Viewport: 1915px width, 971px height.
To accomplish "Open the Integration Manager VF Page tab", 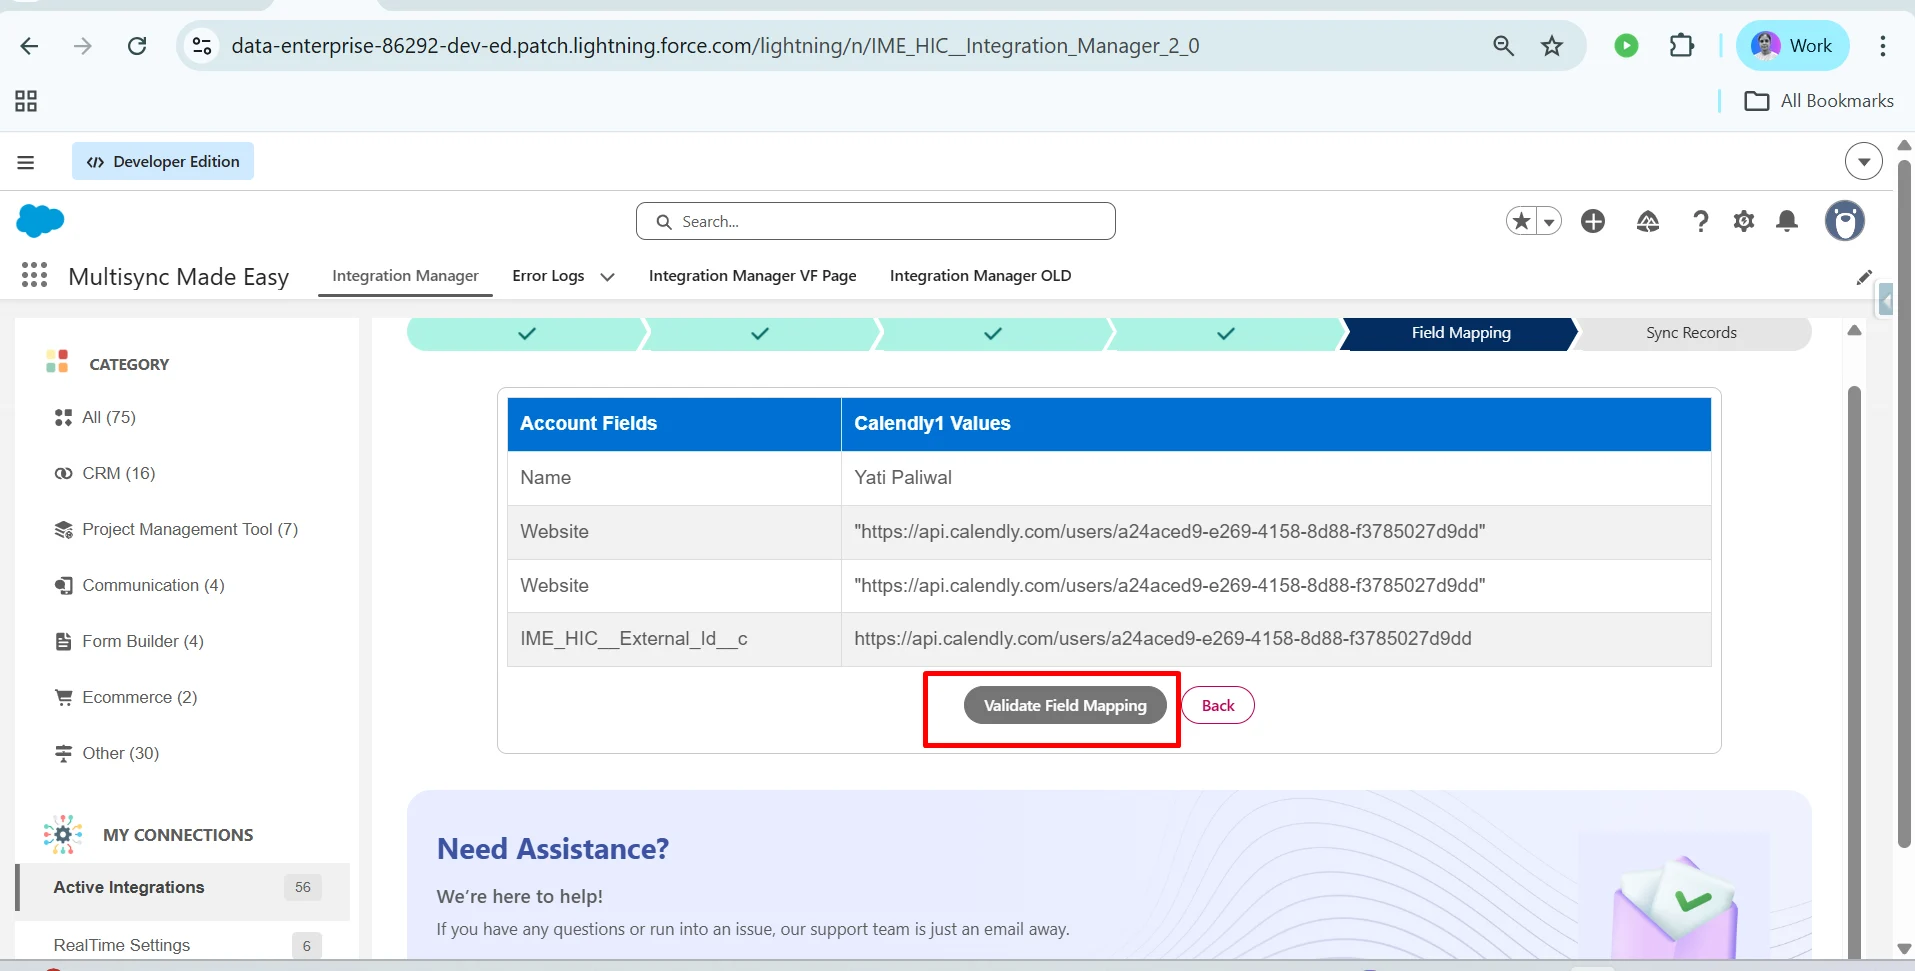I will [x=752, y=276].
